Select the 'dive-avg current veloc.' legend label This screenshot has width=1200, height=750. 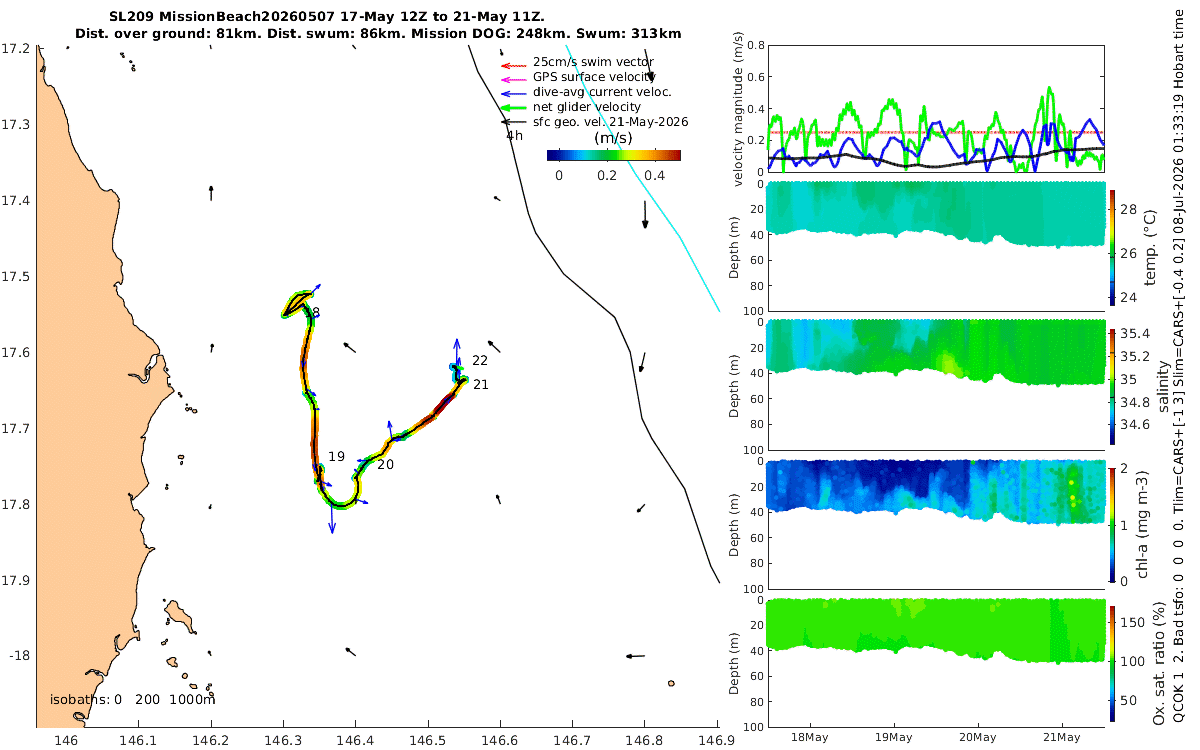tap(602, 92)
